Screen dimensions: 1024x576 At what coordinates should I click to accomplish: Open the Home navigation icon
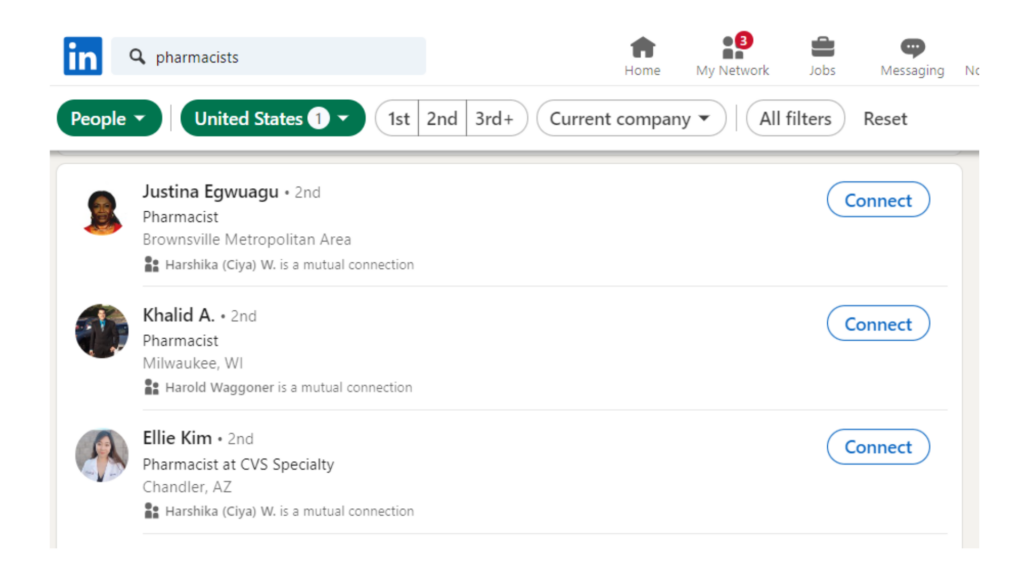point(642,48)
